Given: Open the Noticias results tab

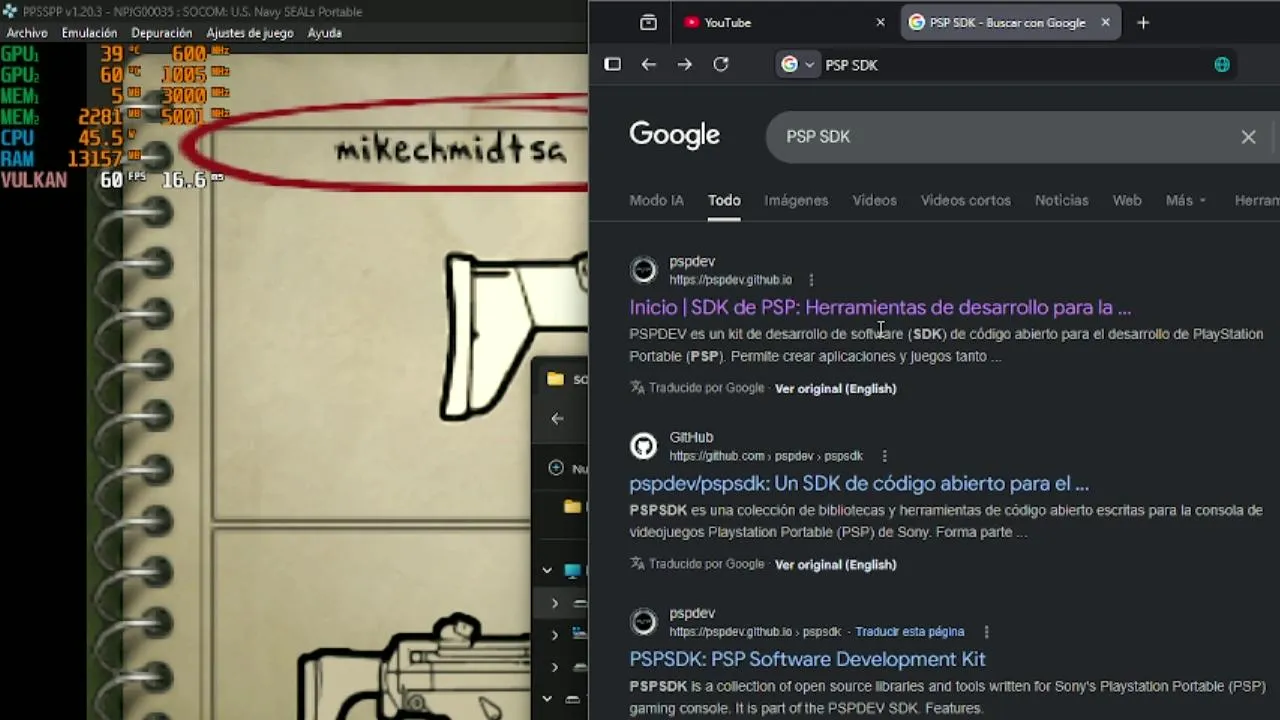Looking at the screenshot, I should tap(1061, 200).
